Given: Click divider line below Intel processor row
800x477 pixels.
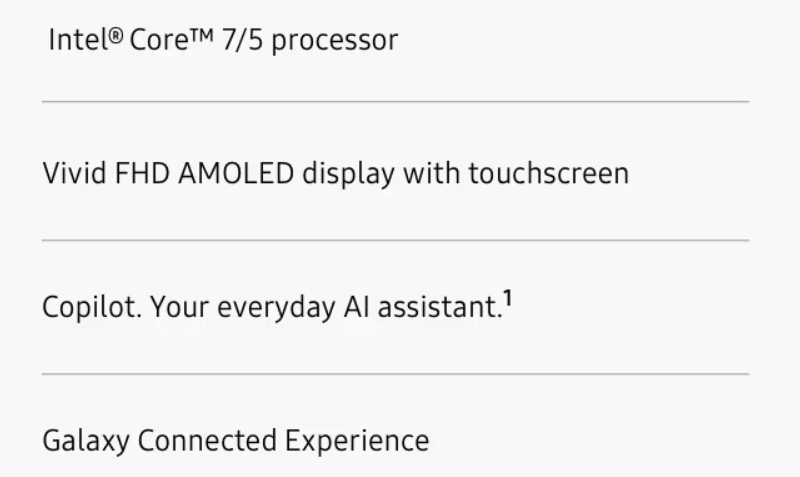Looking at the screenshot, I should point(395,102).
